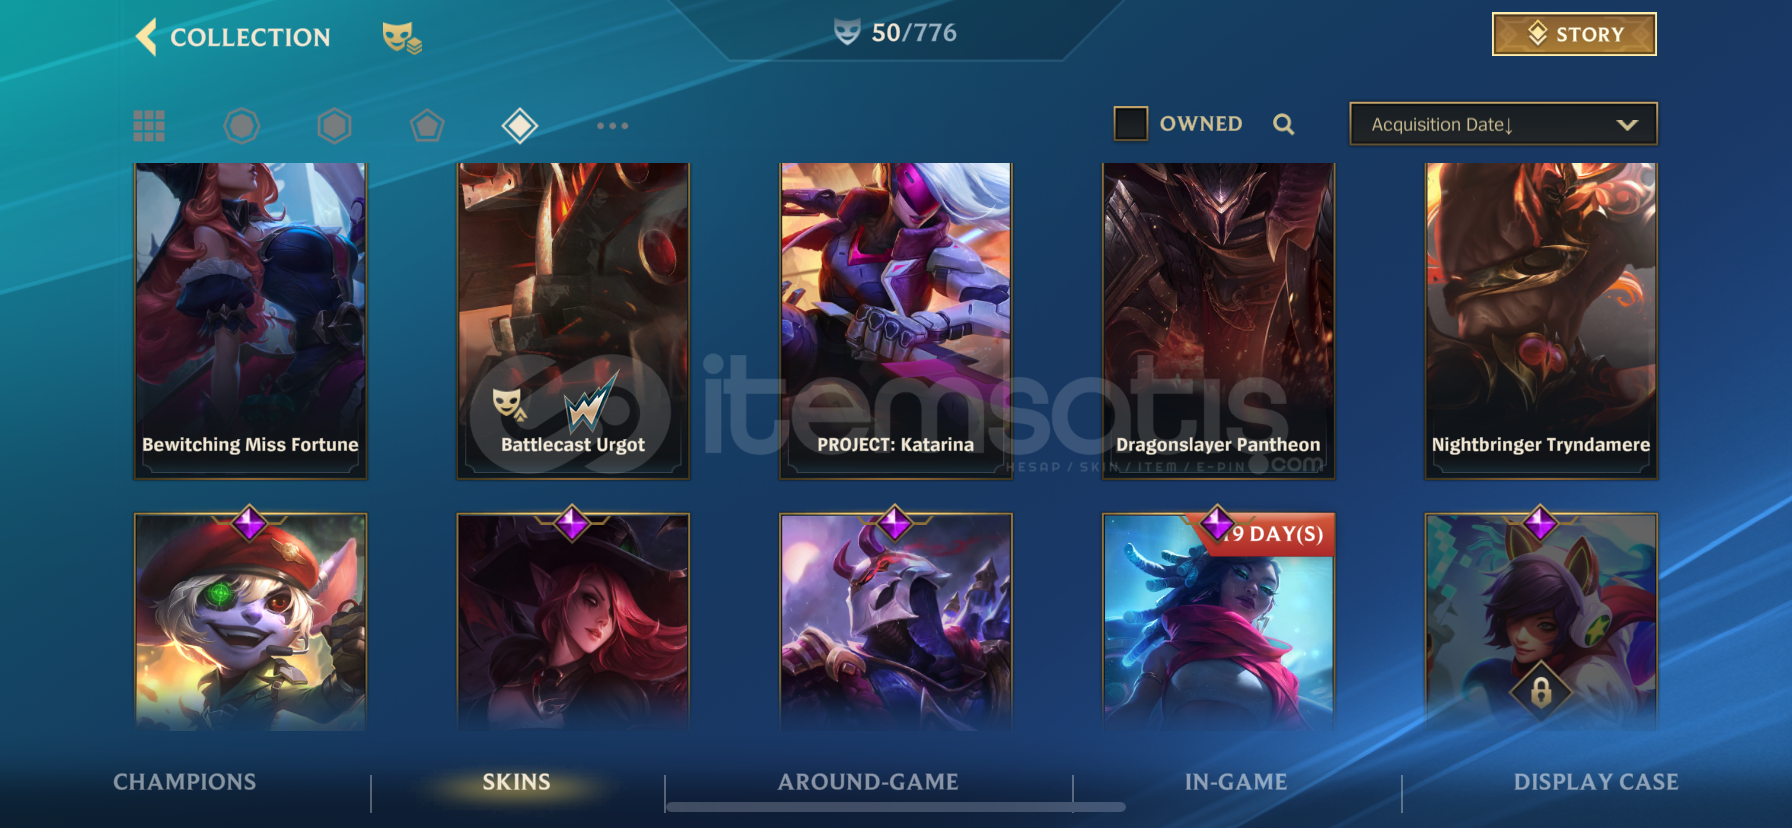Open the mask and coins icon
The height and width of the screenshot is (828, 1792).
click(x=402, y=38)
